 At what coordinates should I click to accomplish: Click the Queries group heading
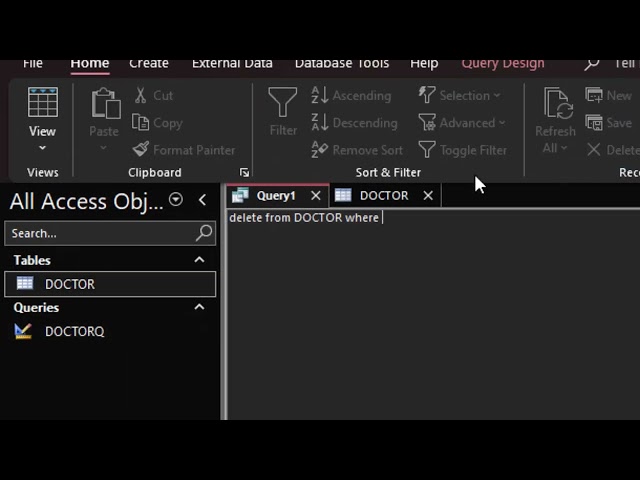[36, 307]
